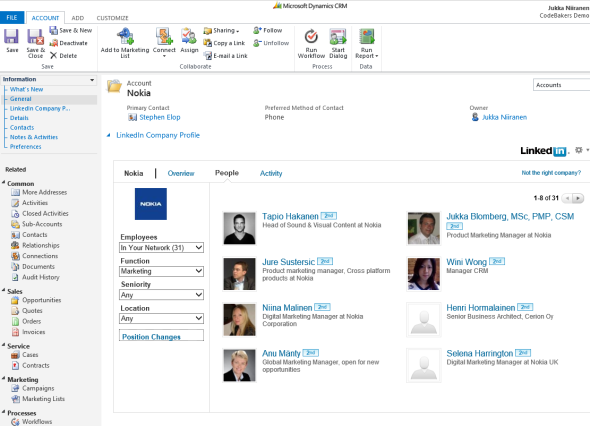This screenshot has height=426, width=590.
Task: Click Position Changes link
Action: click(151, 337)
